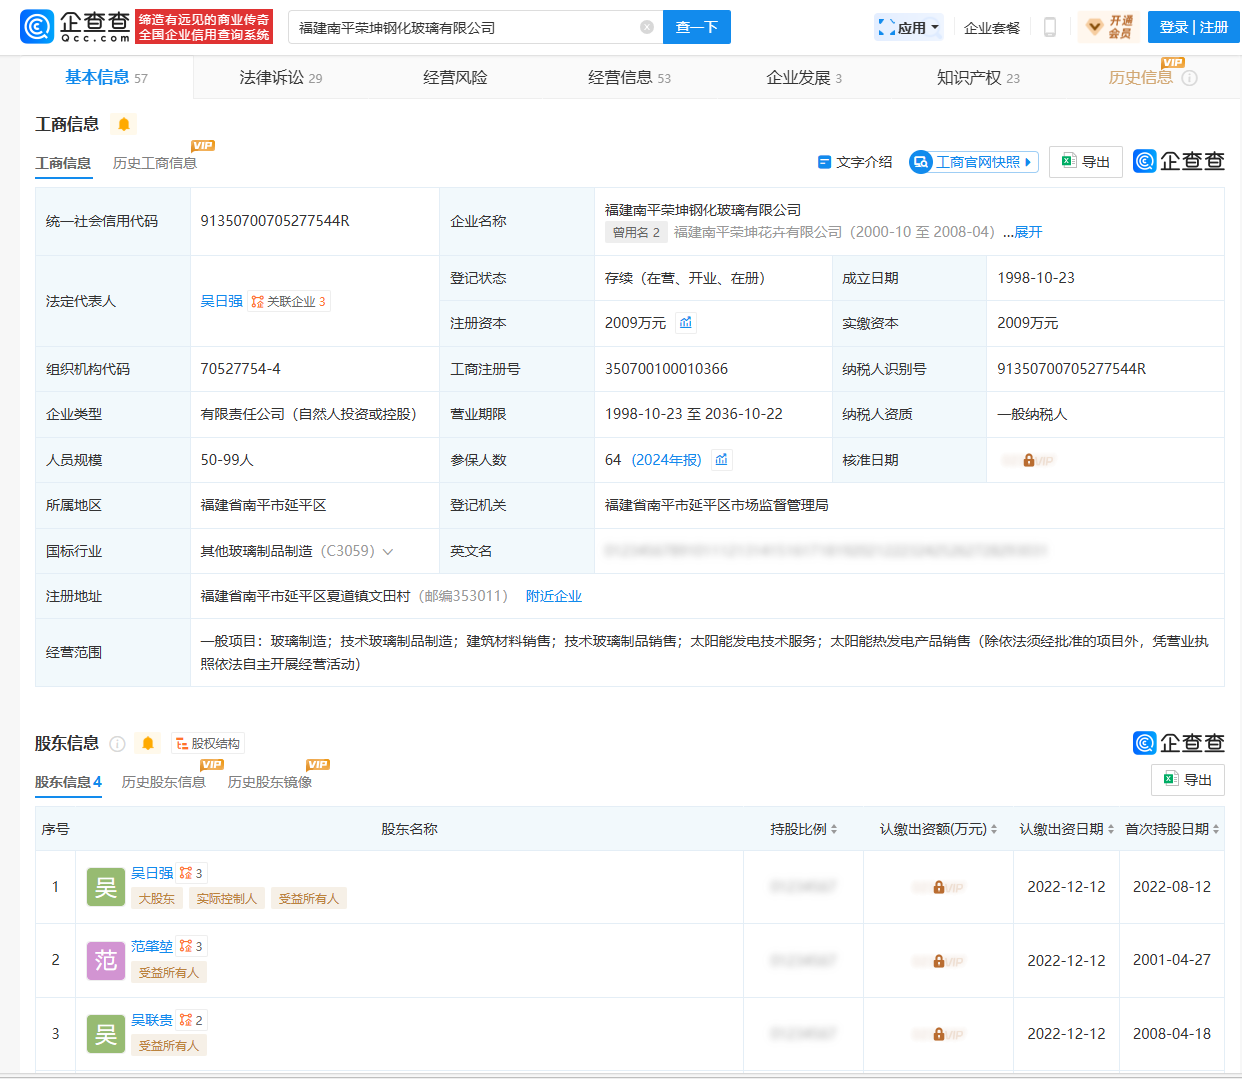Click the locked VIP icon for 核准日期
This screenshot has height=1079, width=1242.
[x=1029, y=460]
